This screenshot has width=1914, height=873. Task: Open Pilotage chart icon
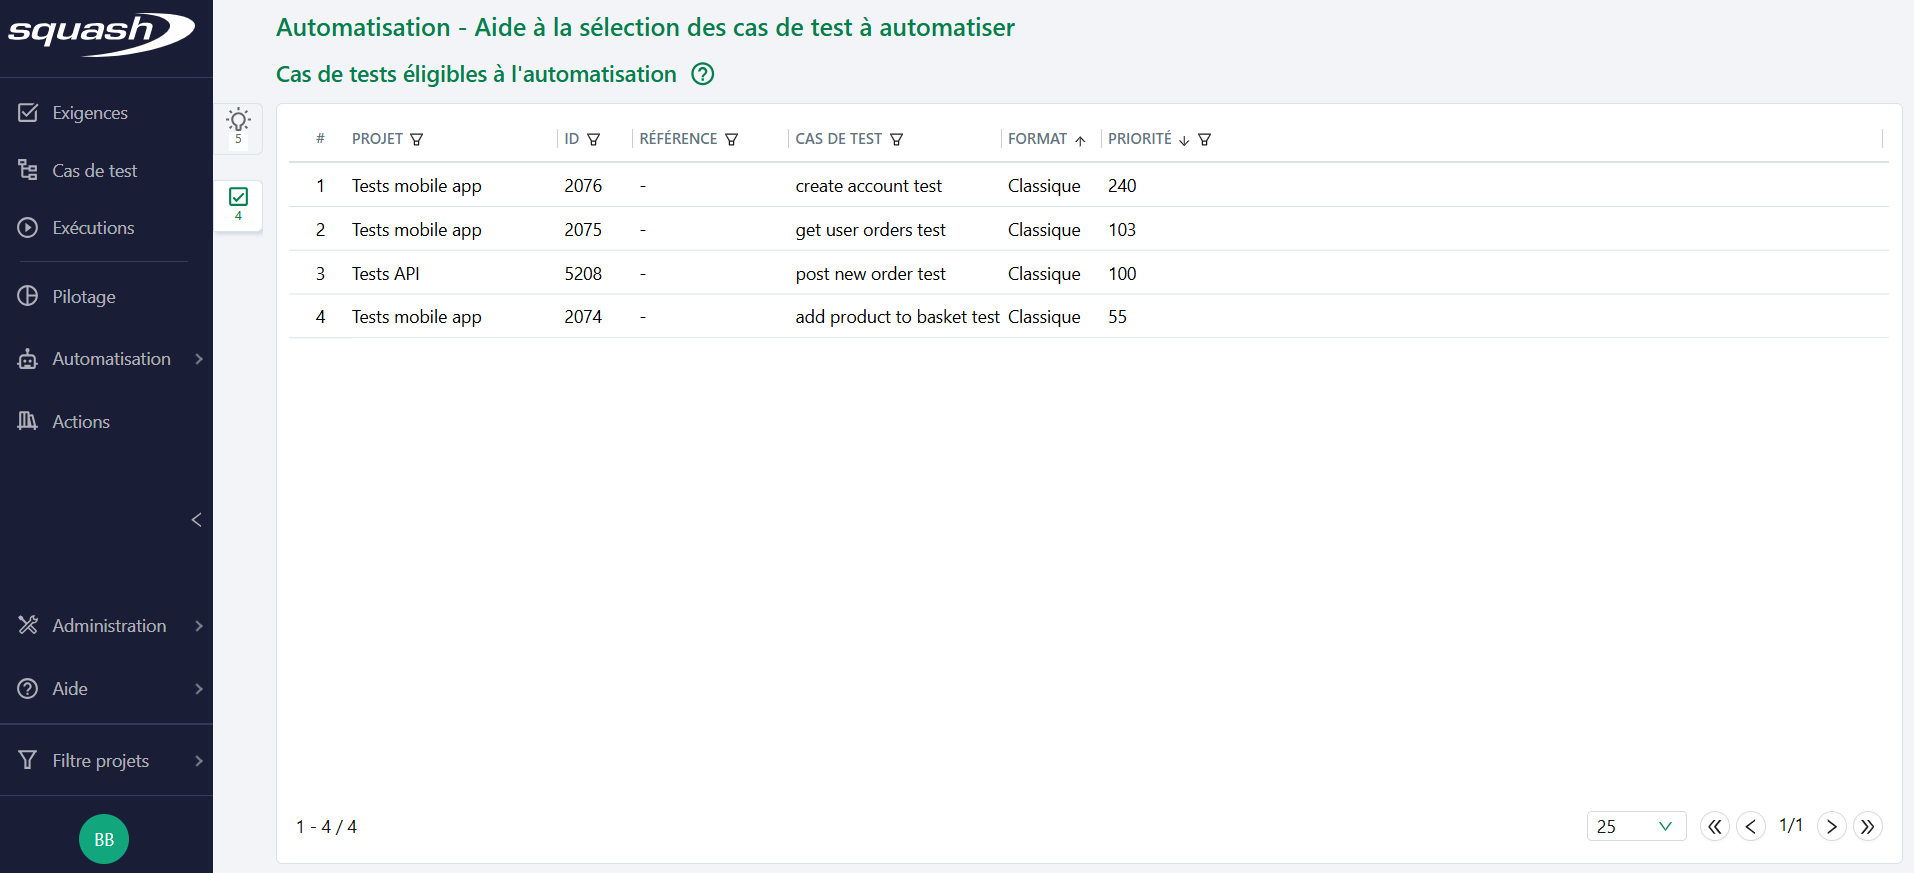coord(28,296)
